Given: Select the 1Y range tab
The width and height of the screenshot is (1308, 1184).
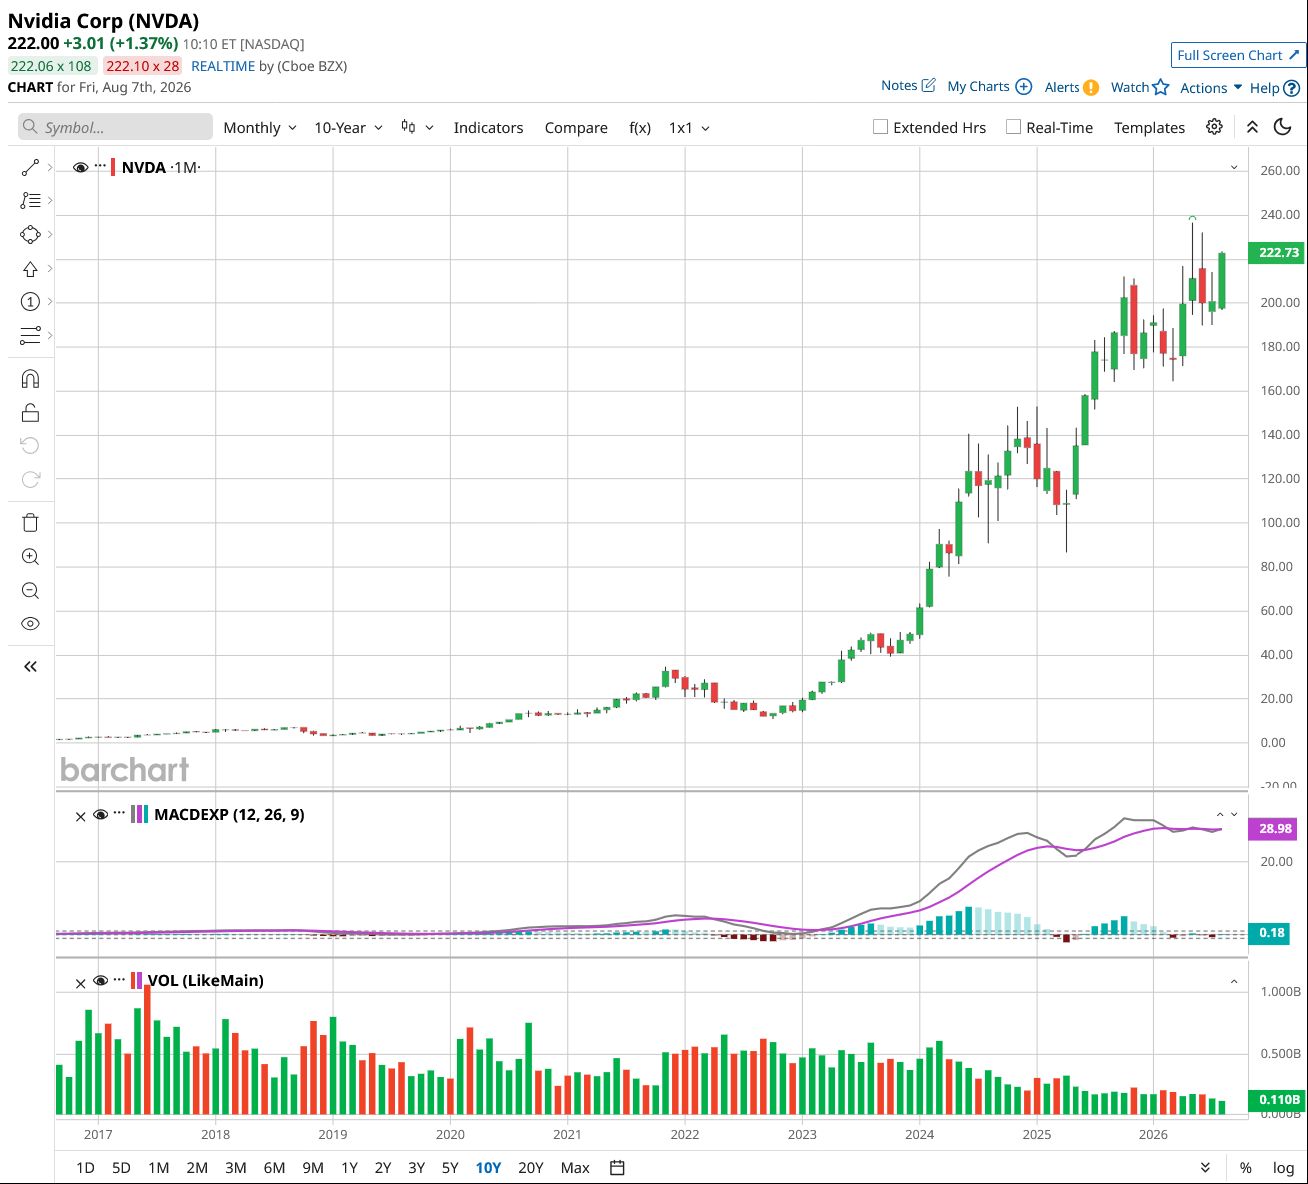Looking at the screenshot, I should [349, 1167].
